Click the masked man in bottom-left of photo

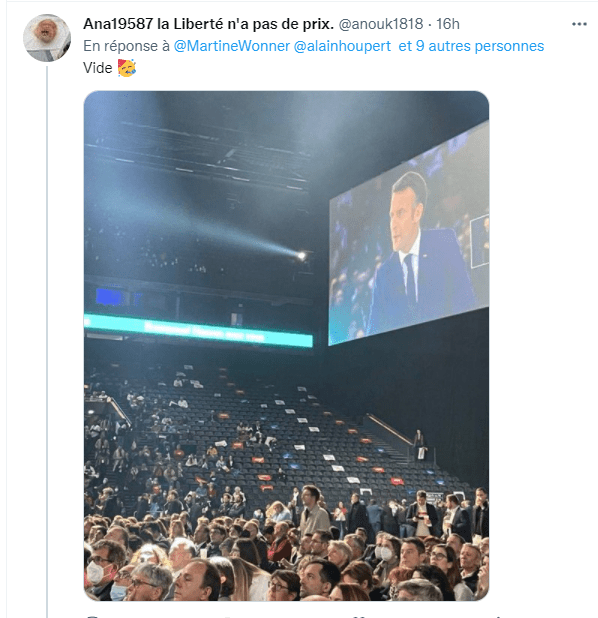click(103, 566)
